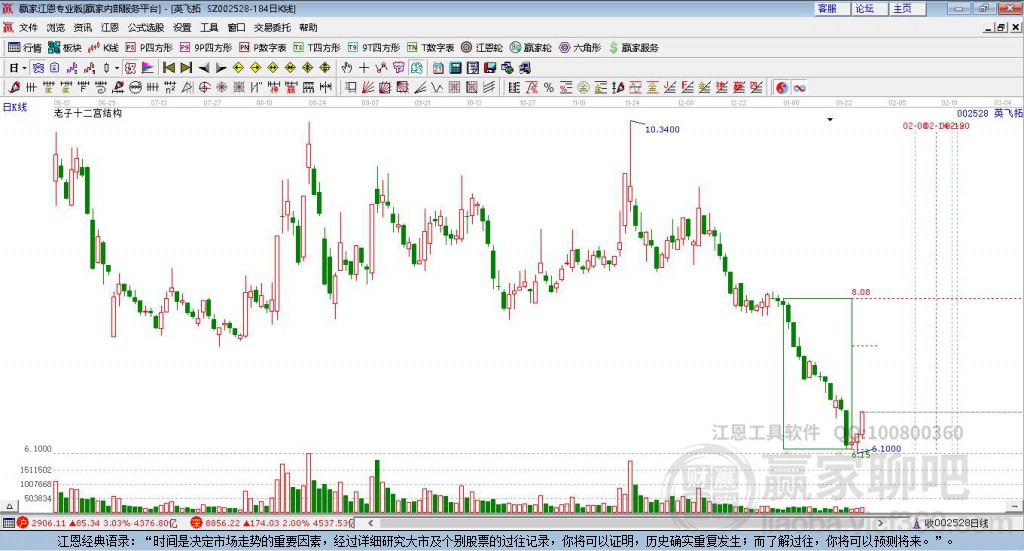The image size is (1024, 551).
Task: Open the 板块 sector view
Action: pyautogui.click(x=65, y=47)
